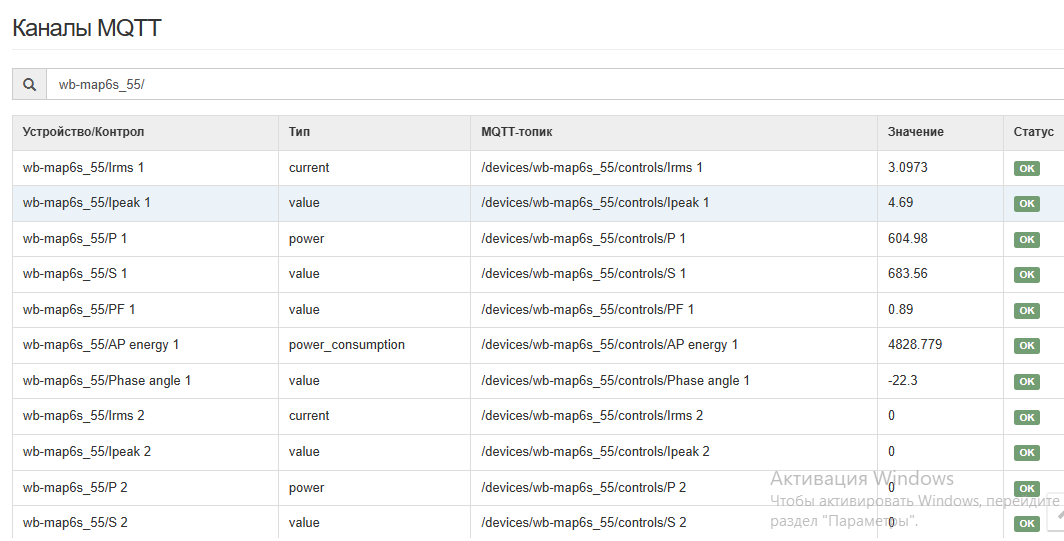Click the Статус column header

(x=1033, y=132)
